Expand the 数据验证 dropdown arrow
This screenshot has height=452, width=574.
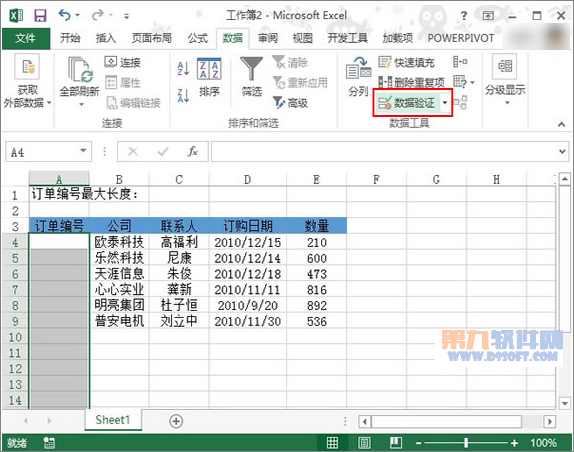tap(445, 103)
